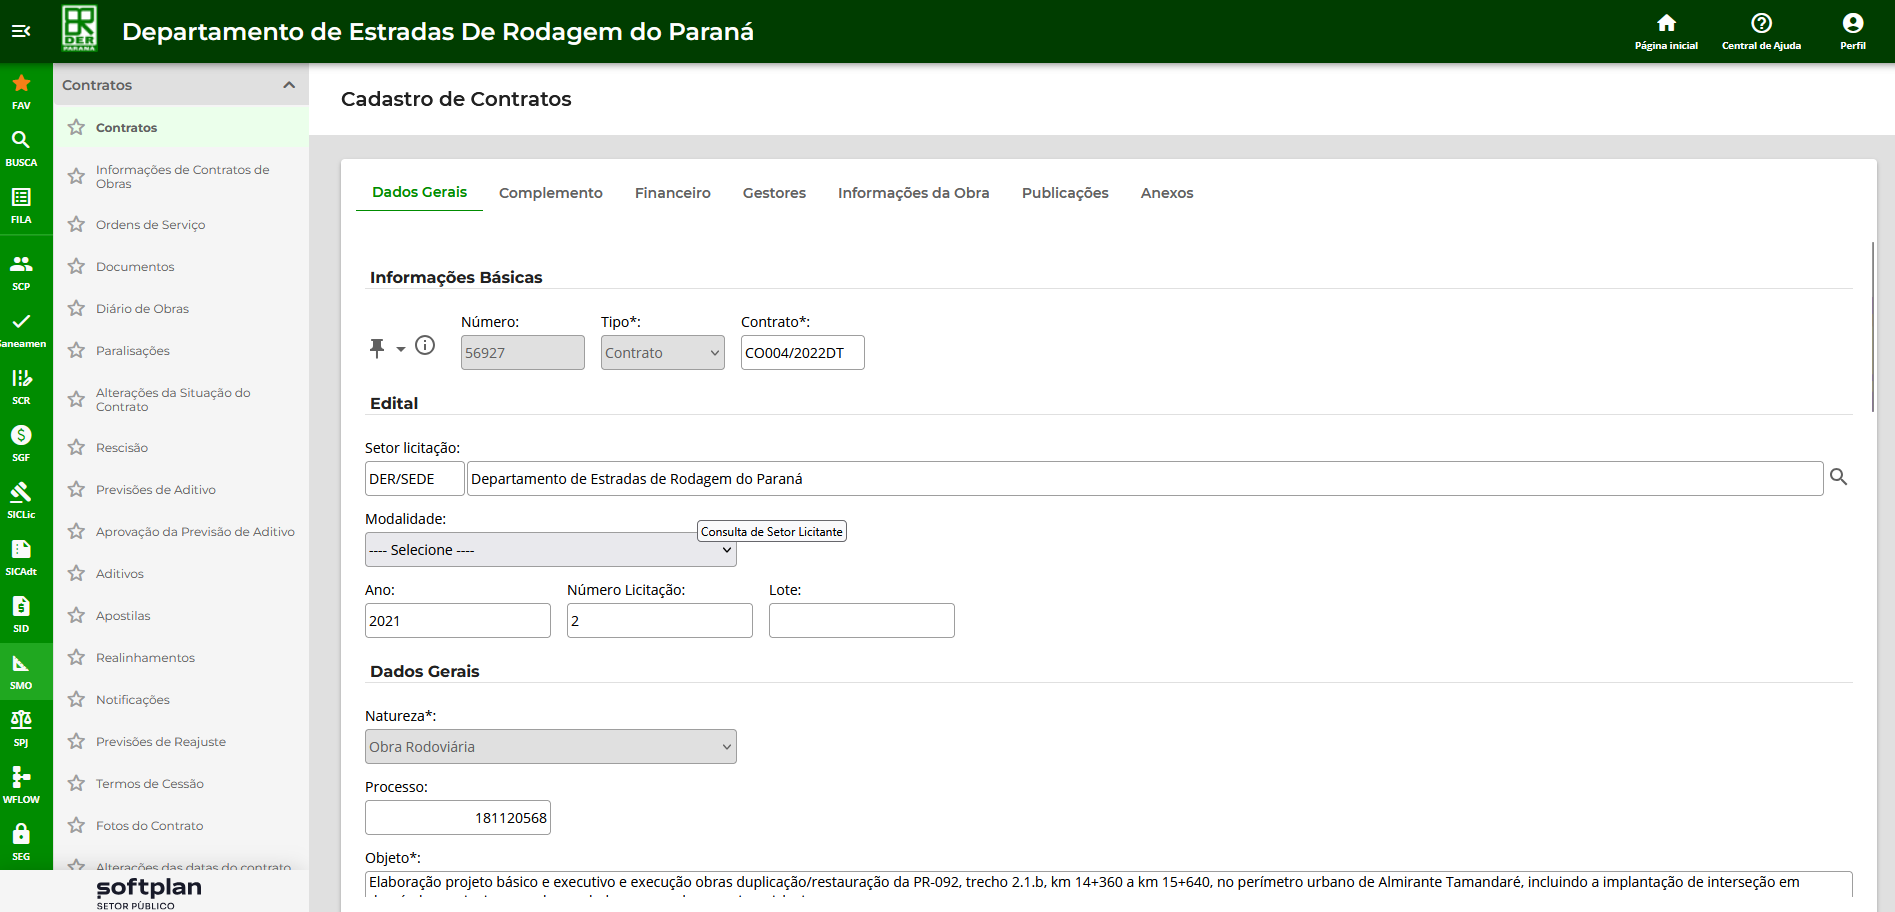Open the pin dropdown arrow near Número
The width and height of the screenshot is (1895, 912).
pyautogui.click(x=400, y=349)
